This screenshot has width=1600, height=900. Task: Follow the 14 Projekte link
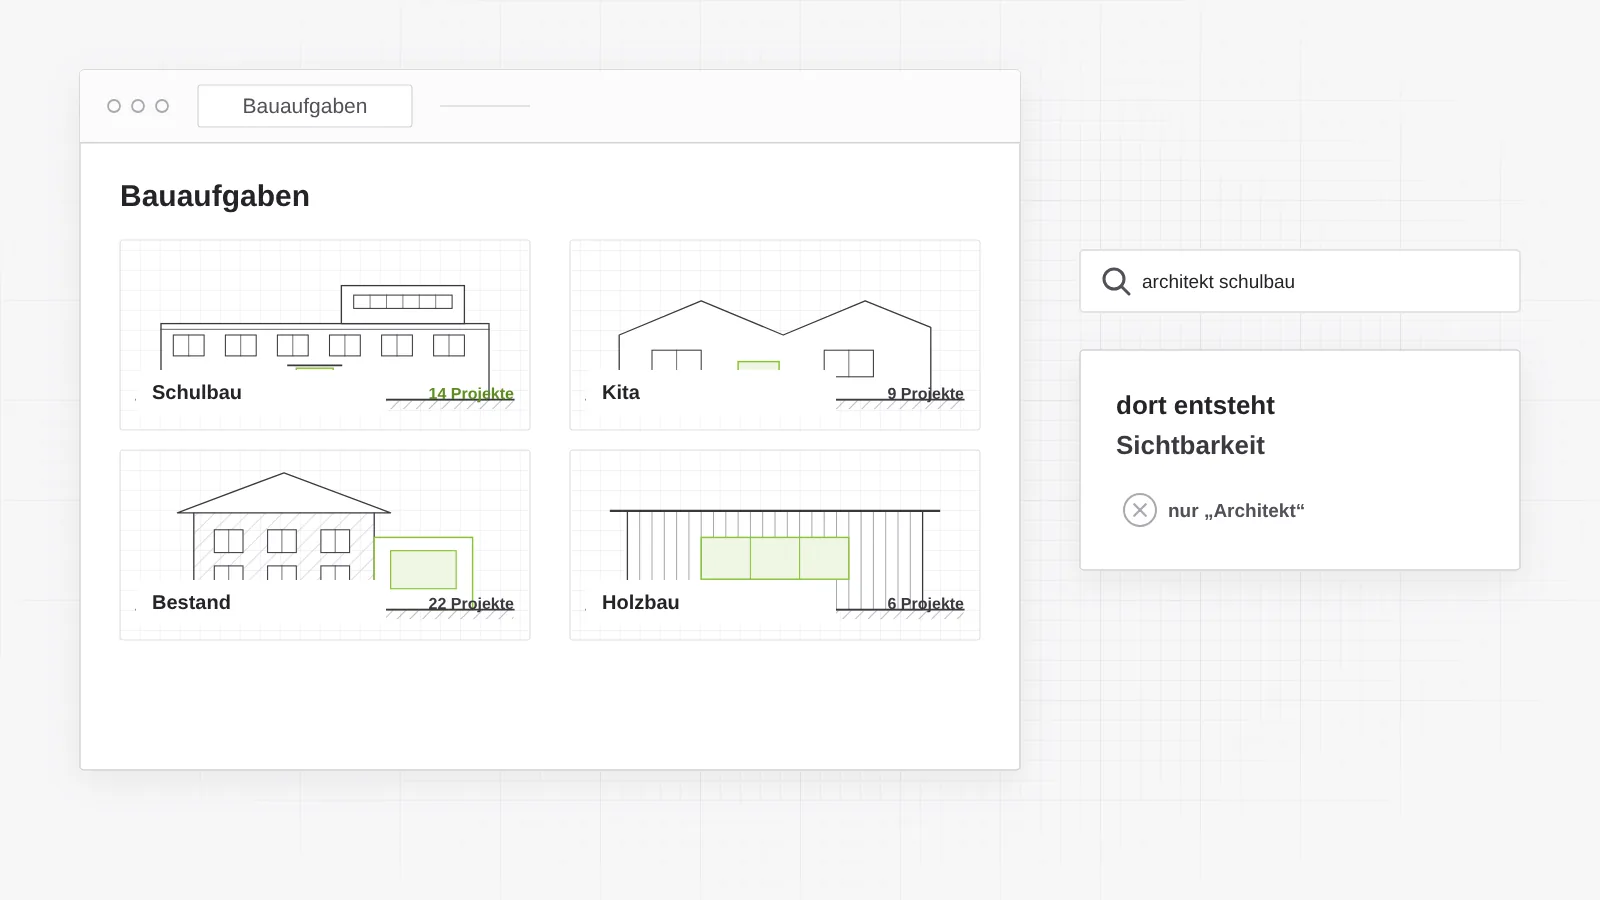471,393
